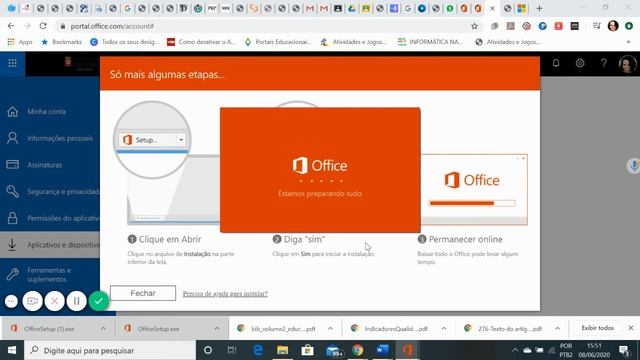Open the account profile picture in Office header
This screenshot has height=360, width=640.
point(627,64)
